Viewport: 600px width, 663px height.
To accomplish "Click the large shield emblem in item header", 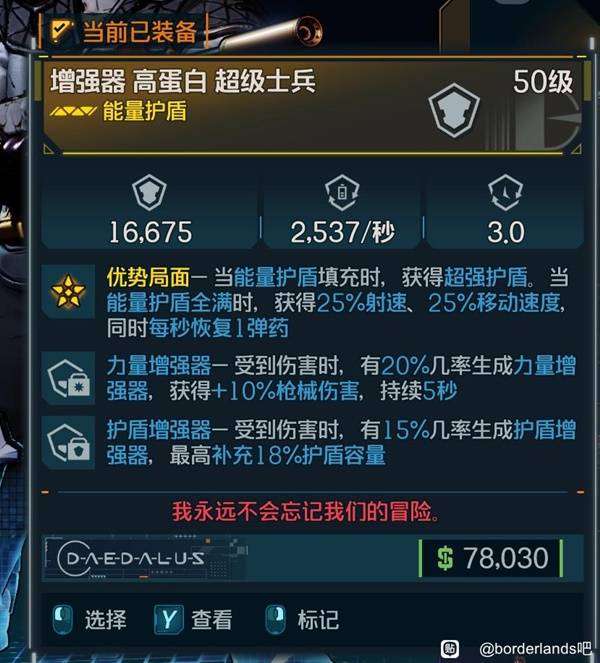I will coord(453,110).
